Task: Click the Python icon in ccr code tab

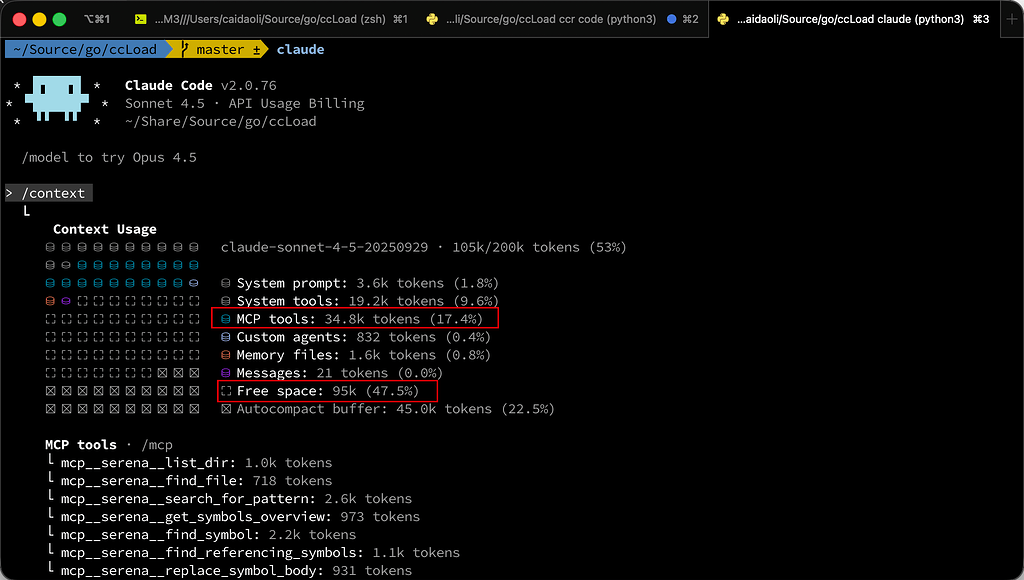Action: 432,19
